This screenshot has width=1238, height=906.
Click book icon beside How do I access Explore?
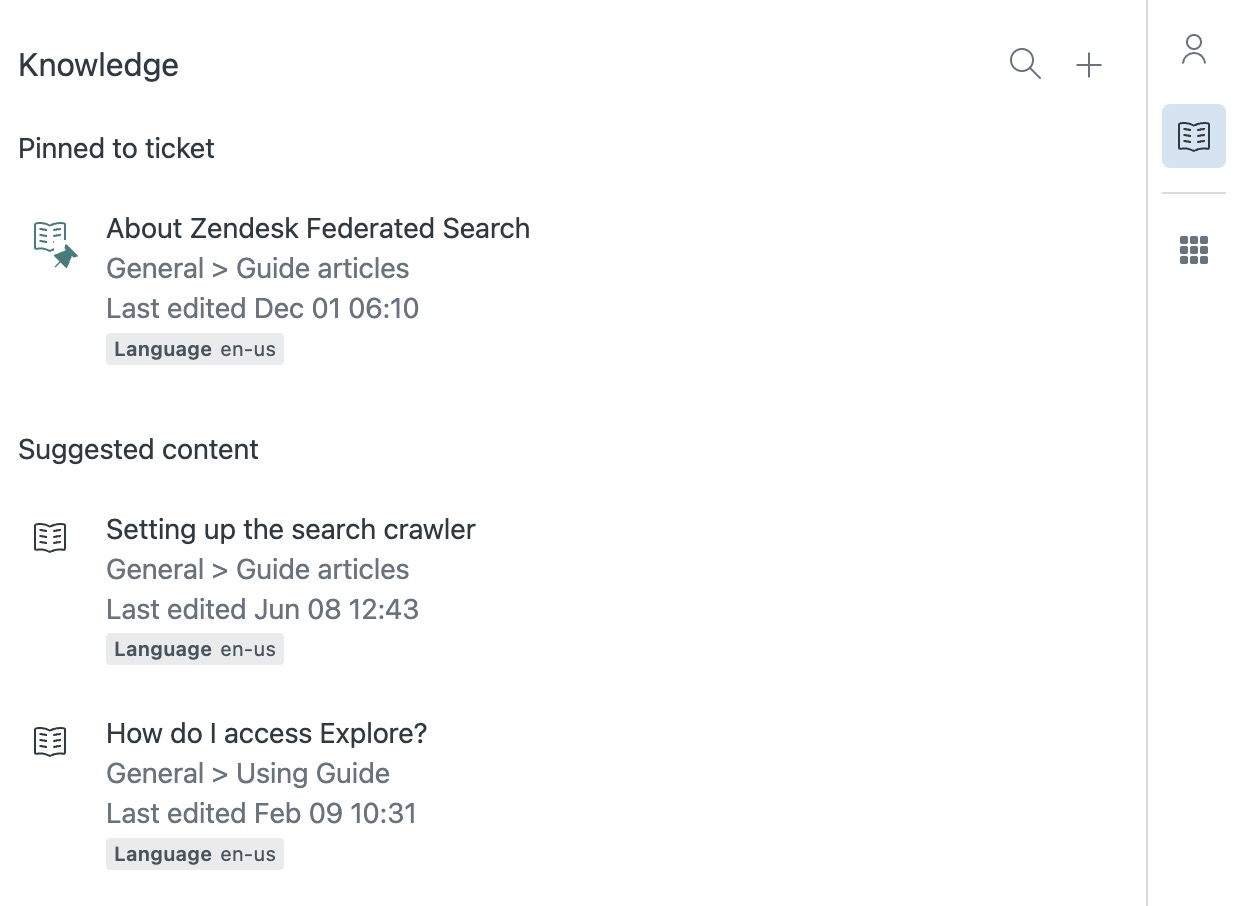(50, 741)
